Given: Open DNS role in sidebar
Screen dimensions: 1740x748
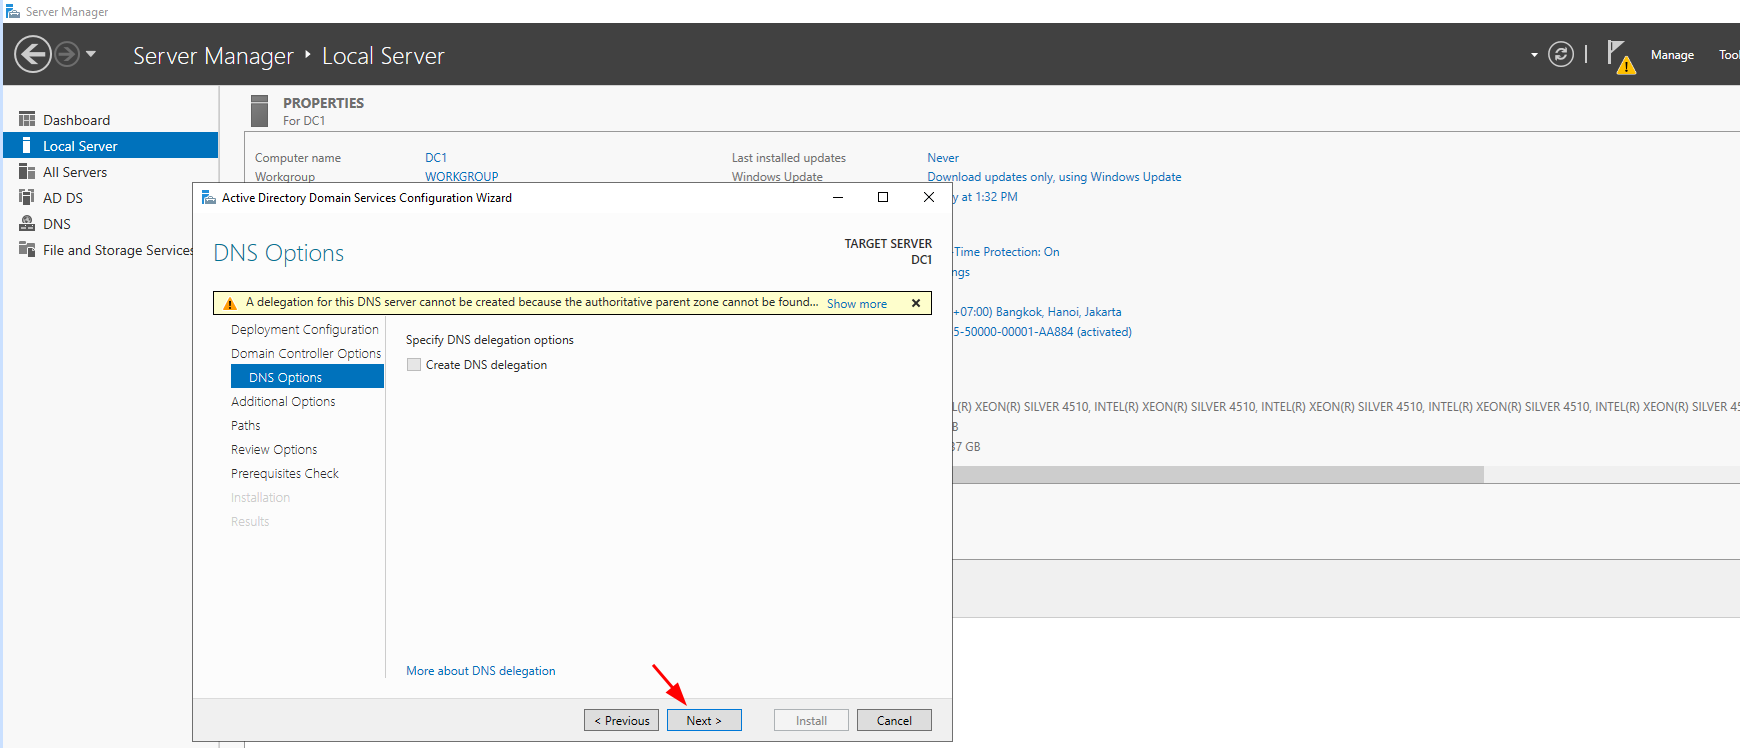Looking at the screenshot, I should (57, 224).
